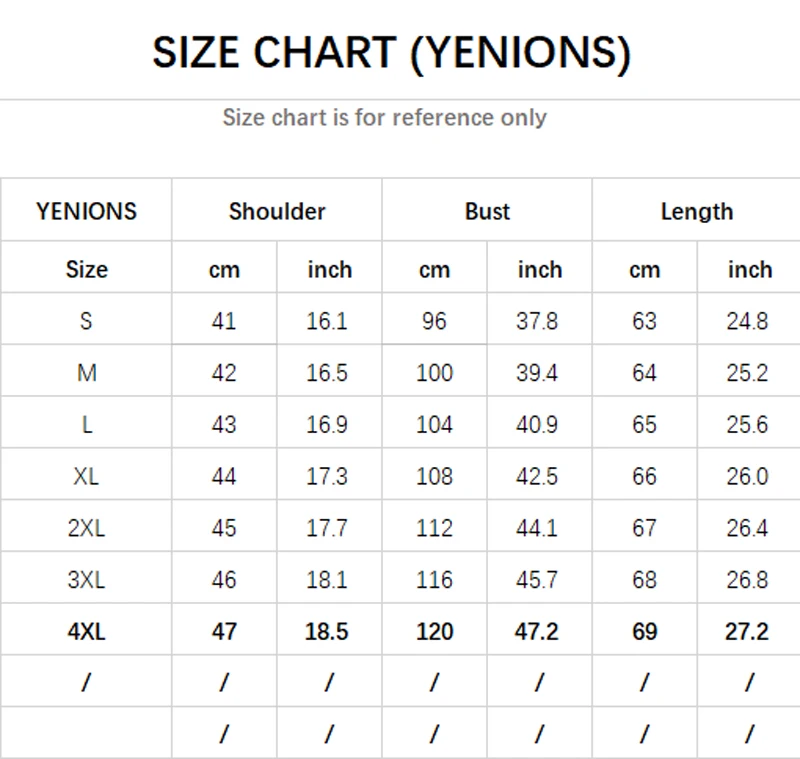Select the bold 4XL size label
Viewport: 800px width, 759px height.
coord(86,631)
